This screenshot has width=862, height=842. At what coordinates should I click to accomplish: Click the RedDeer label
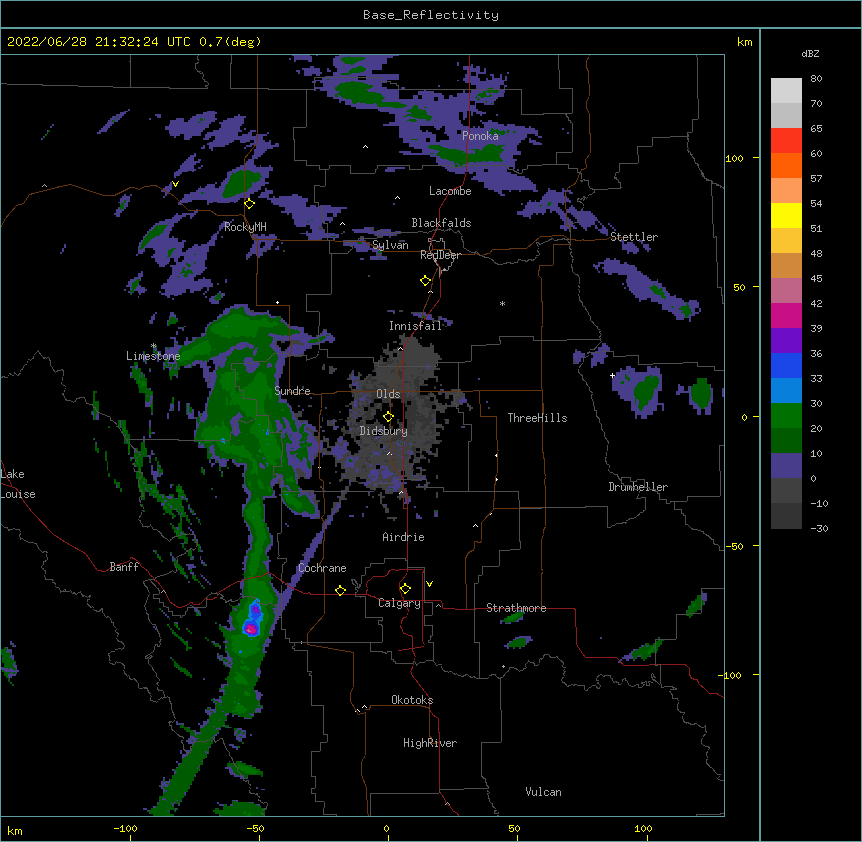point(440,255)
